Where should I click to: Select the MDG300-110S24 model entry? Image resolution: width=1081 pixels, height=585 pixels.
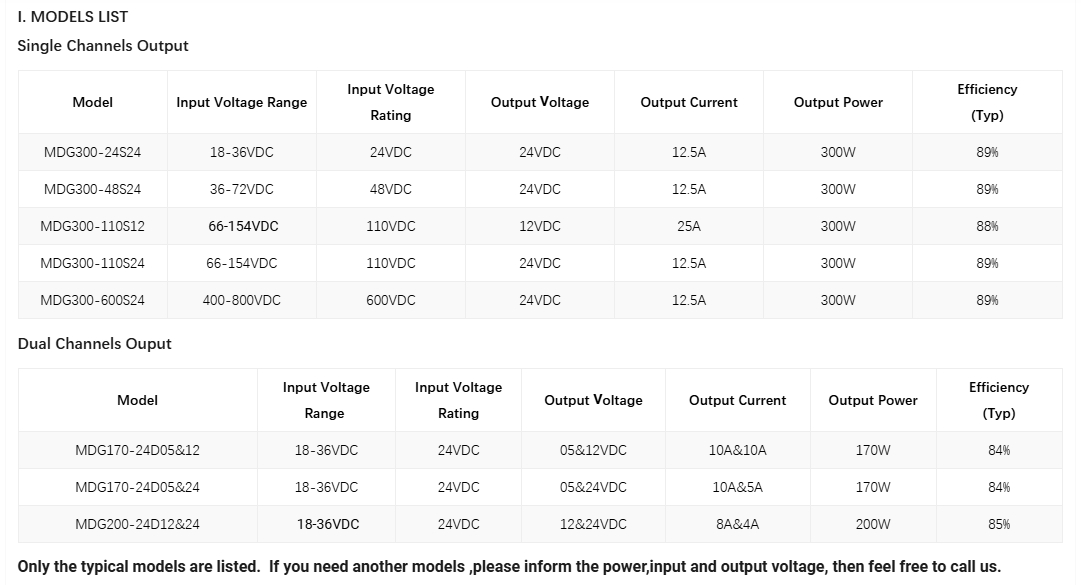coord(92,263)
